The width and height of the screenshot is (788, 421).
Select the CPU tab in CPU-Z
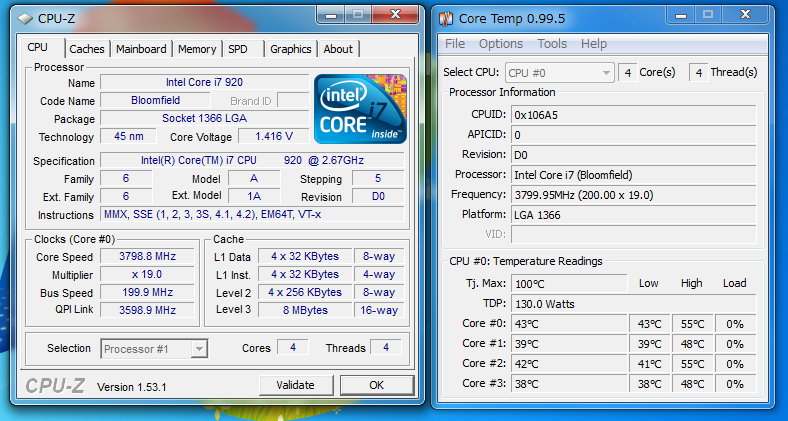[38, 47]
